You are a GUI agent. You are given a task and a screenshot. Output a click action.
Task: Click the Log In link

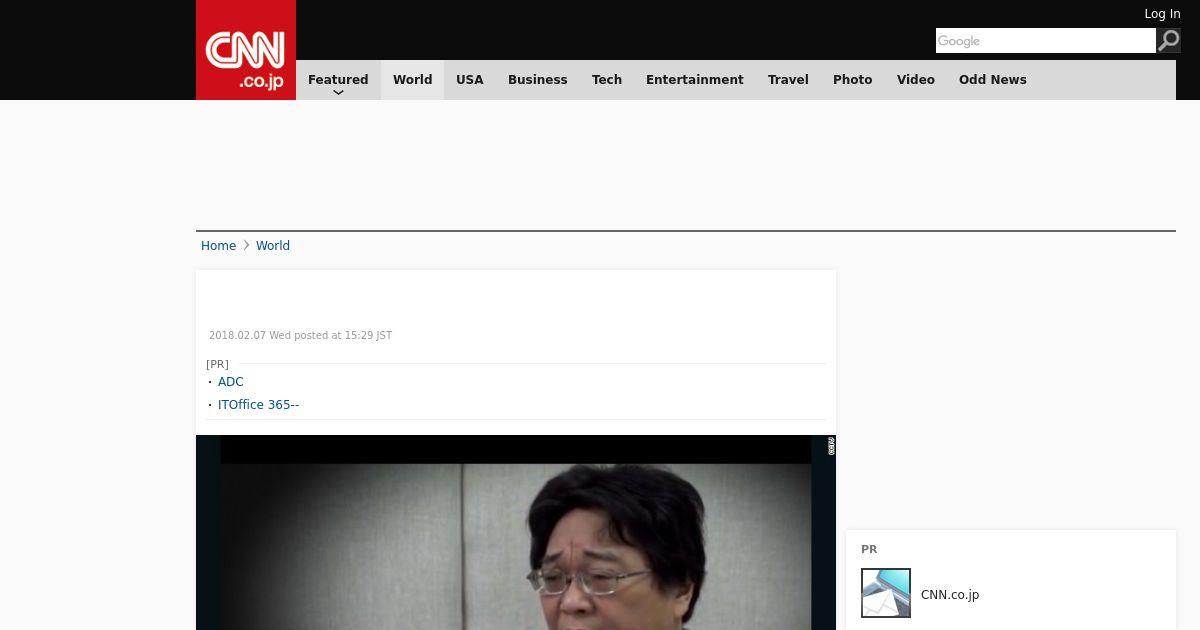pos(1162,14)
